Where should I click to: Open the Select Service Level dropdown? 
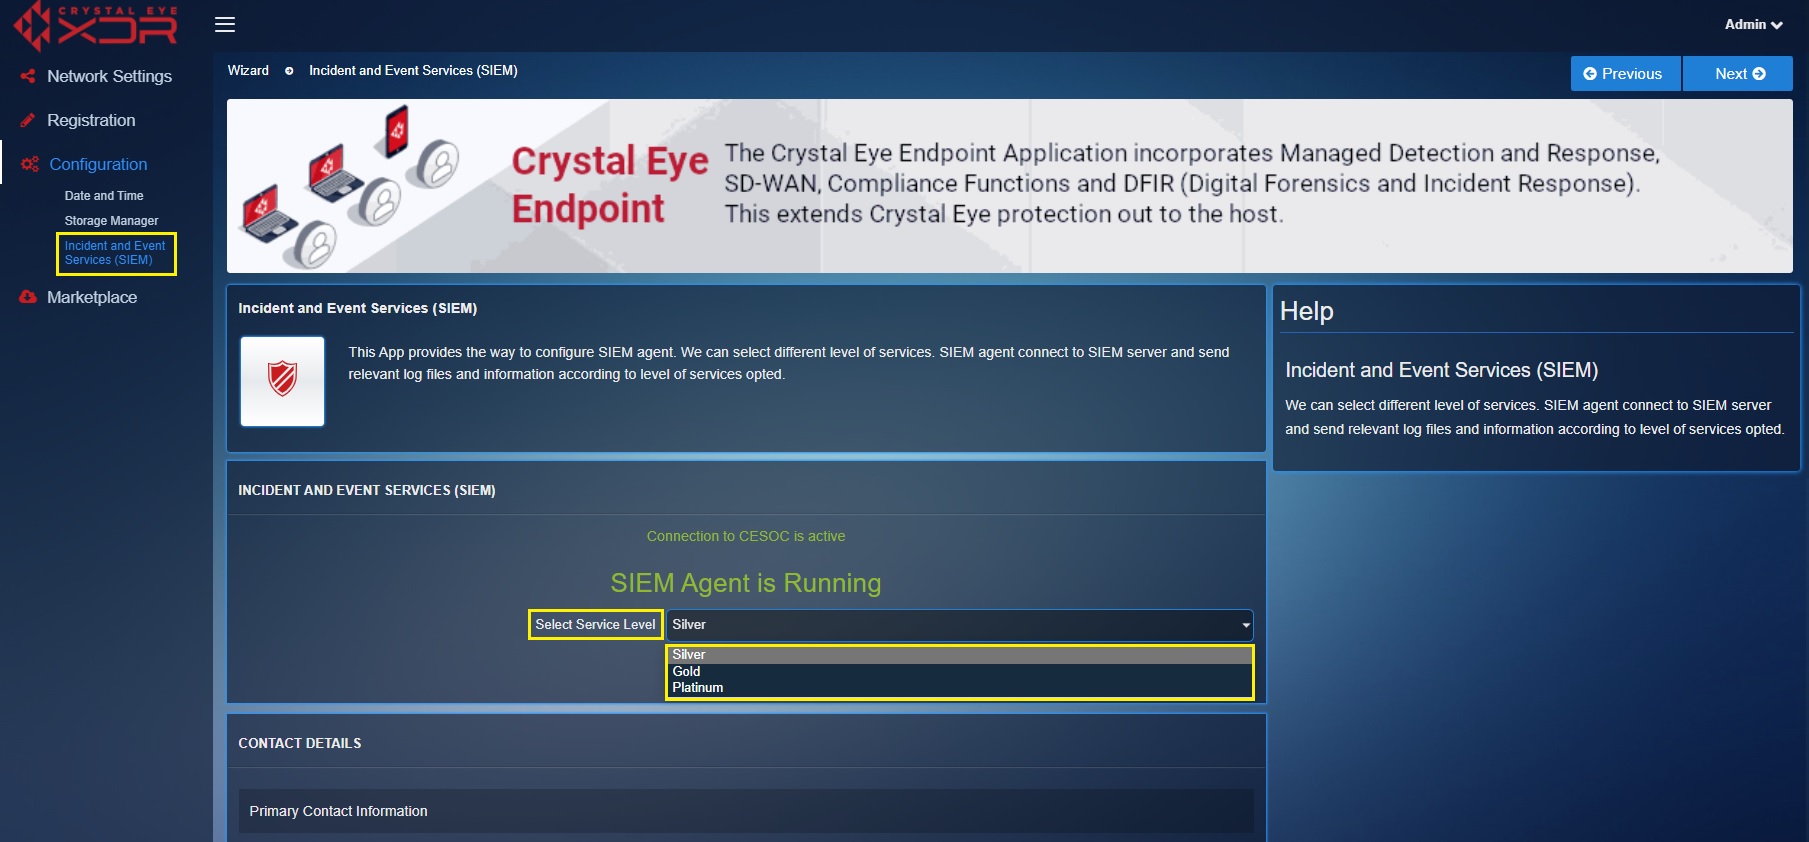(959, 625)
